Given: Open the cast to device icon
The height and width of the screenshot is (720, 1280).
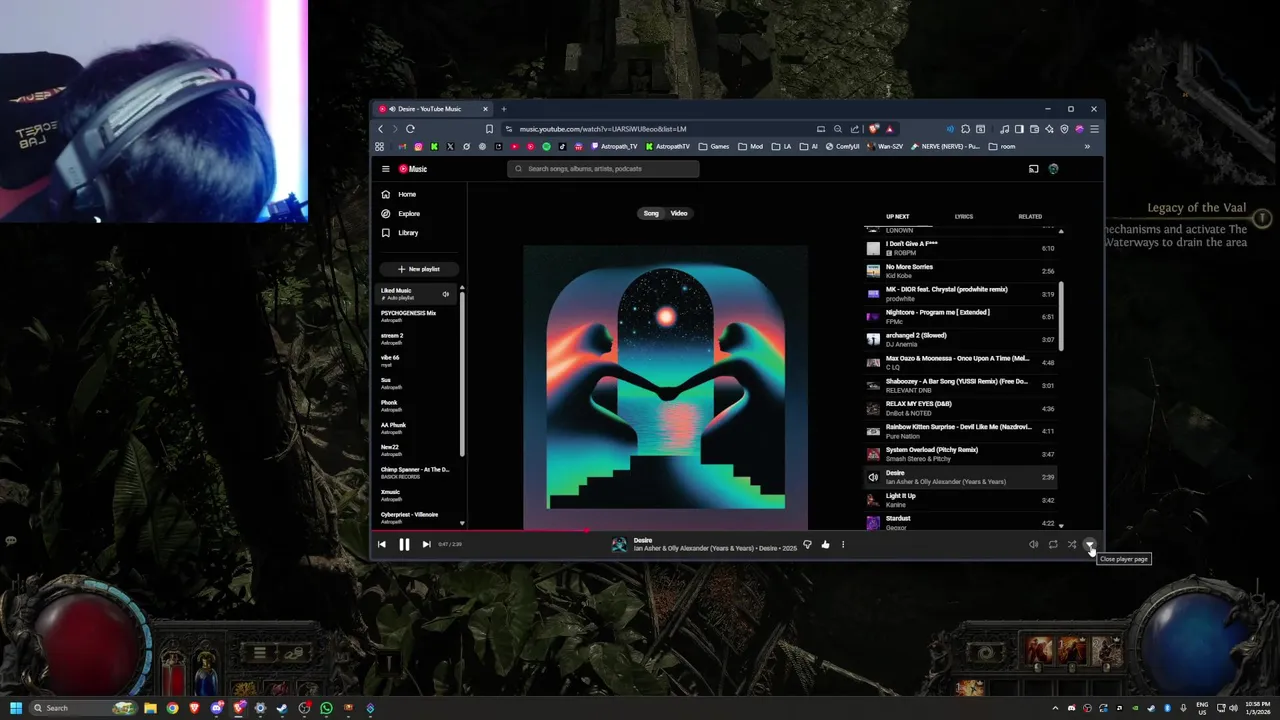Looking at the screenshot, I should tap(1033, 169).
